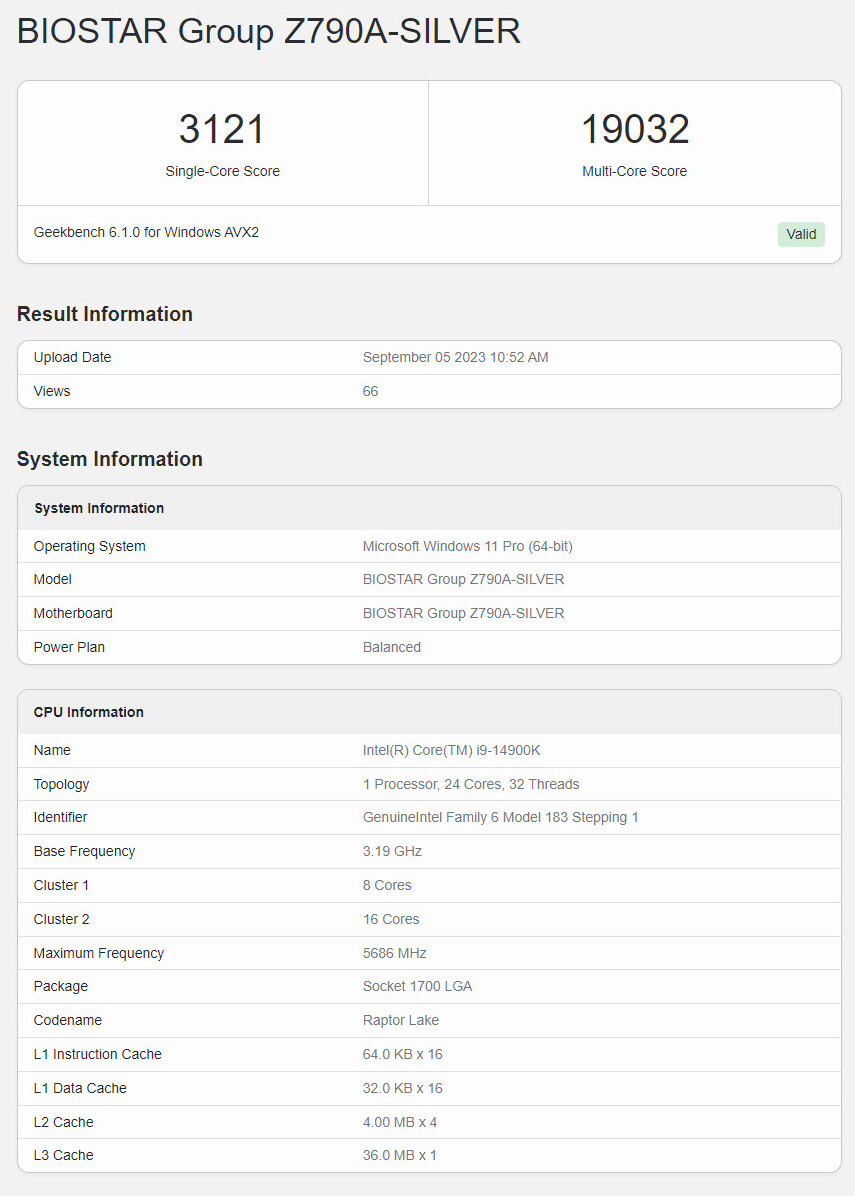
Task: Select the 8 Cores value
Action: click(x=387, y=886)
